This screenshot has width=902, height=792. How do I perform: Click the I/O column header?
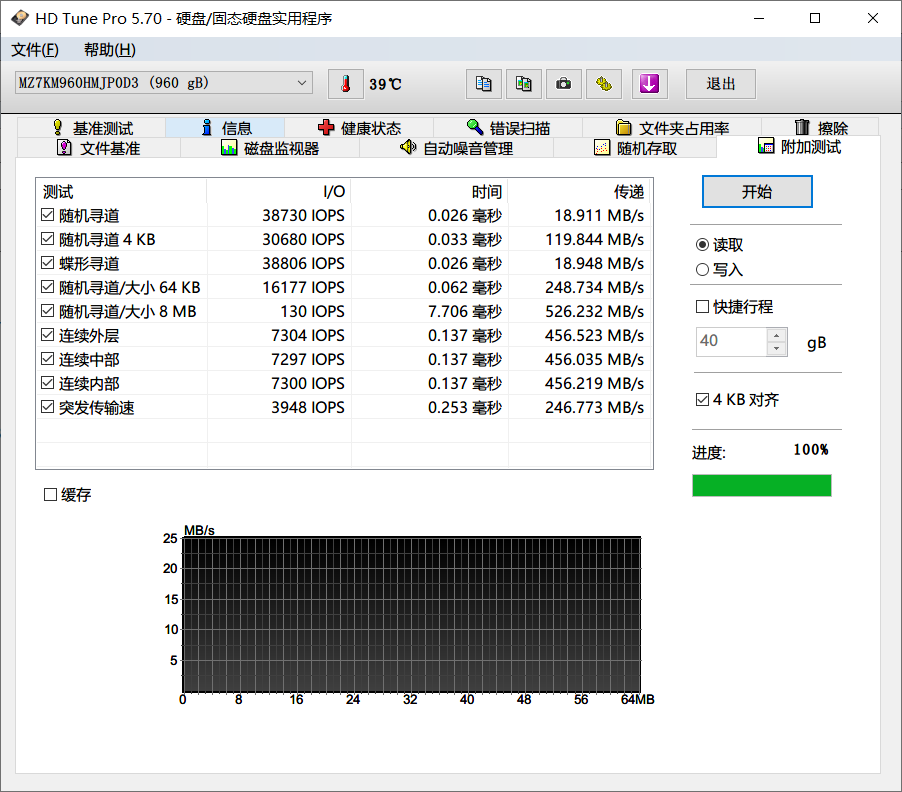pyautogui.click(x=279, y=192)
